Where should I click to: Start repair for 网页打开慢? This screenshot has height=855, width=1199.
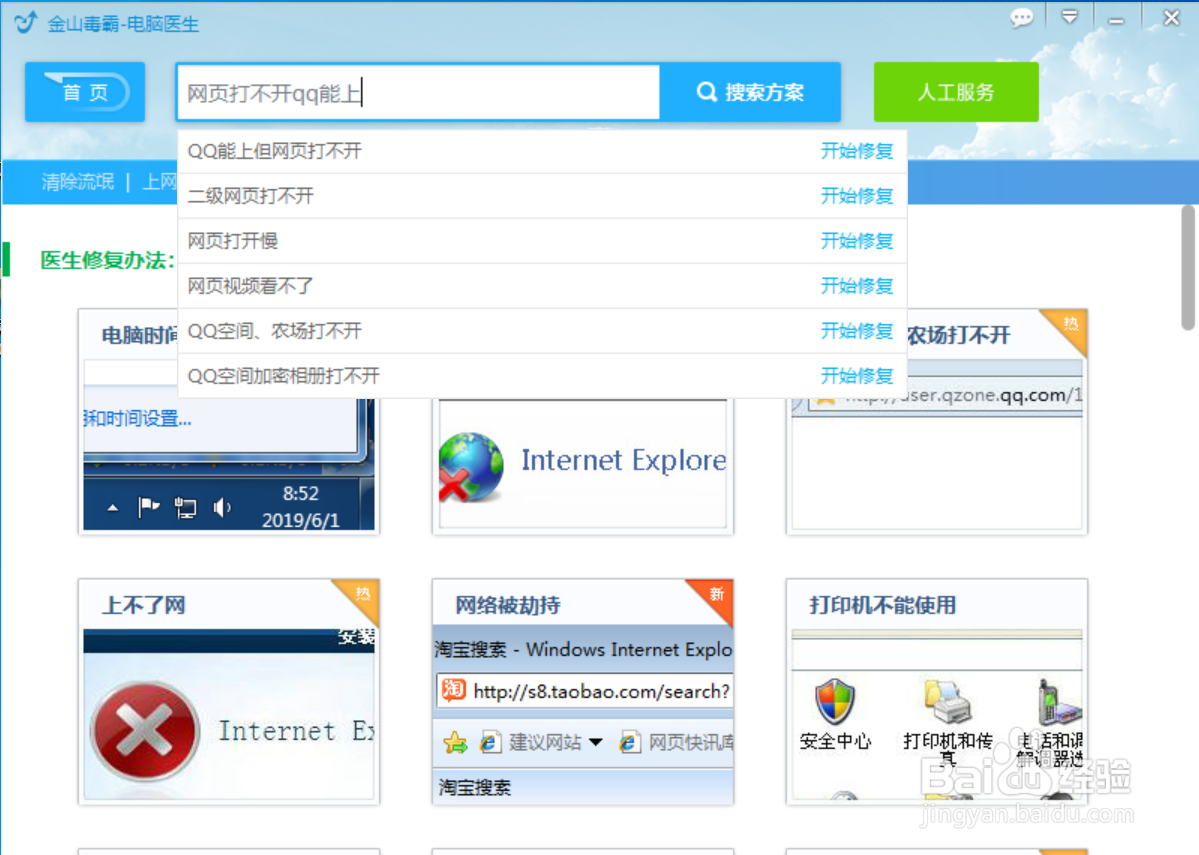[856, 241]
